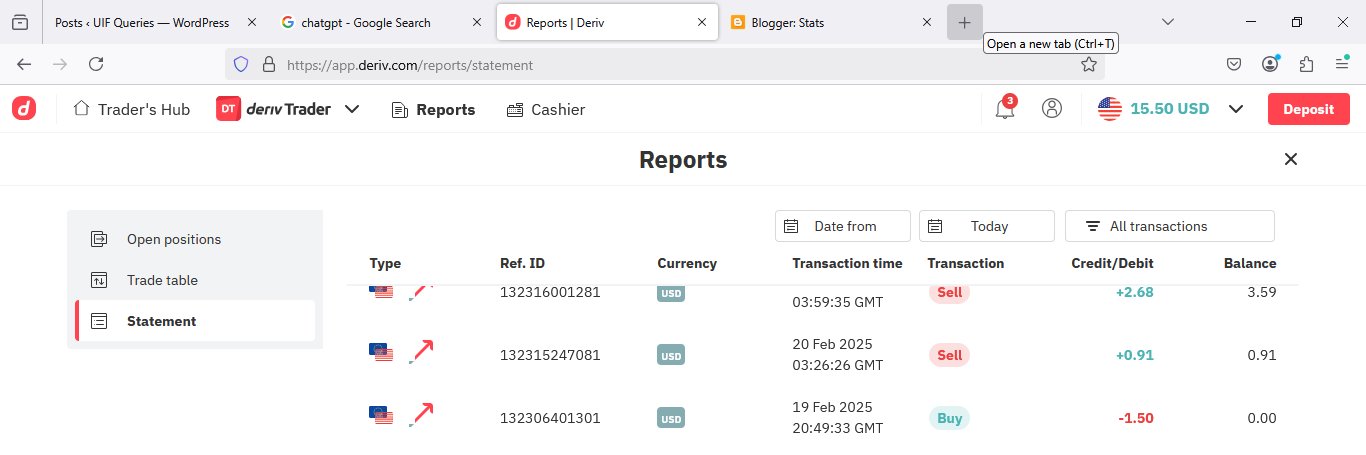Viewport: 1366px width, 455px height.
Task: Click the Credit/Debit column header
Action: coord(1112,264)
